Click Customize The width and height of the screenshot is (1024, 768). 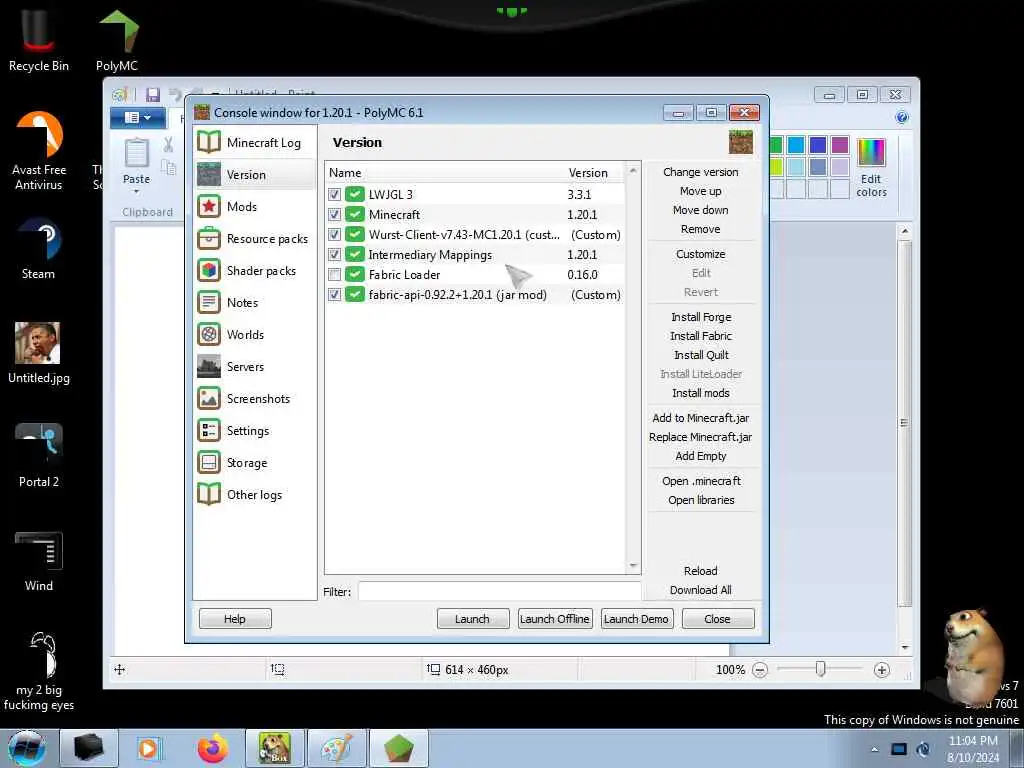[701, 254]
